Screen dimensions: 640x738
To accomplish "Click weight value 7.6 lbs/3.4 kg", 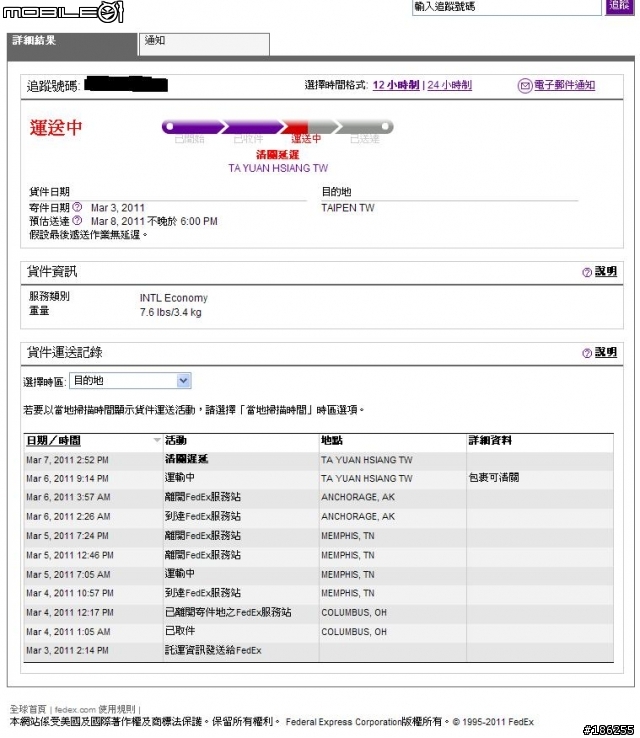I will (170, 312).
